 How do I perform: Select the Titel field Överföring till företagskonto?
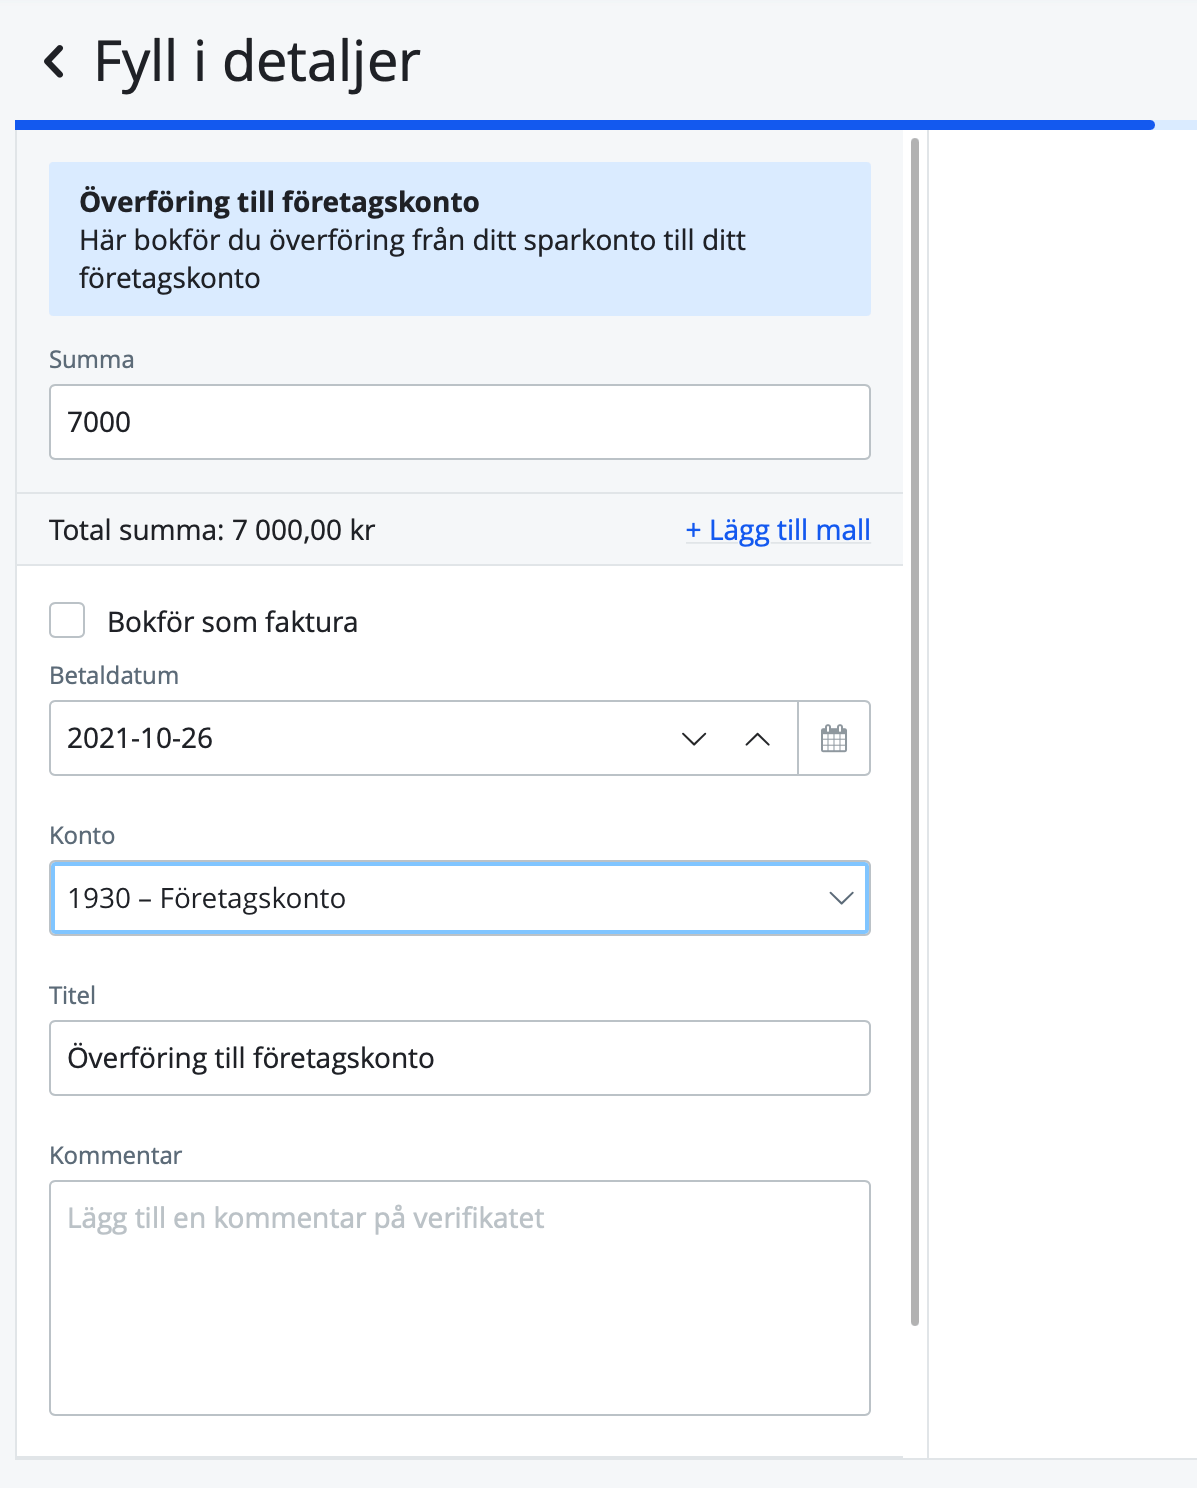(459, 1058)
